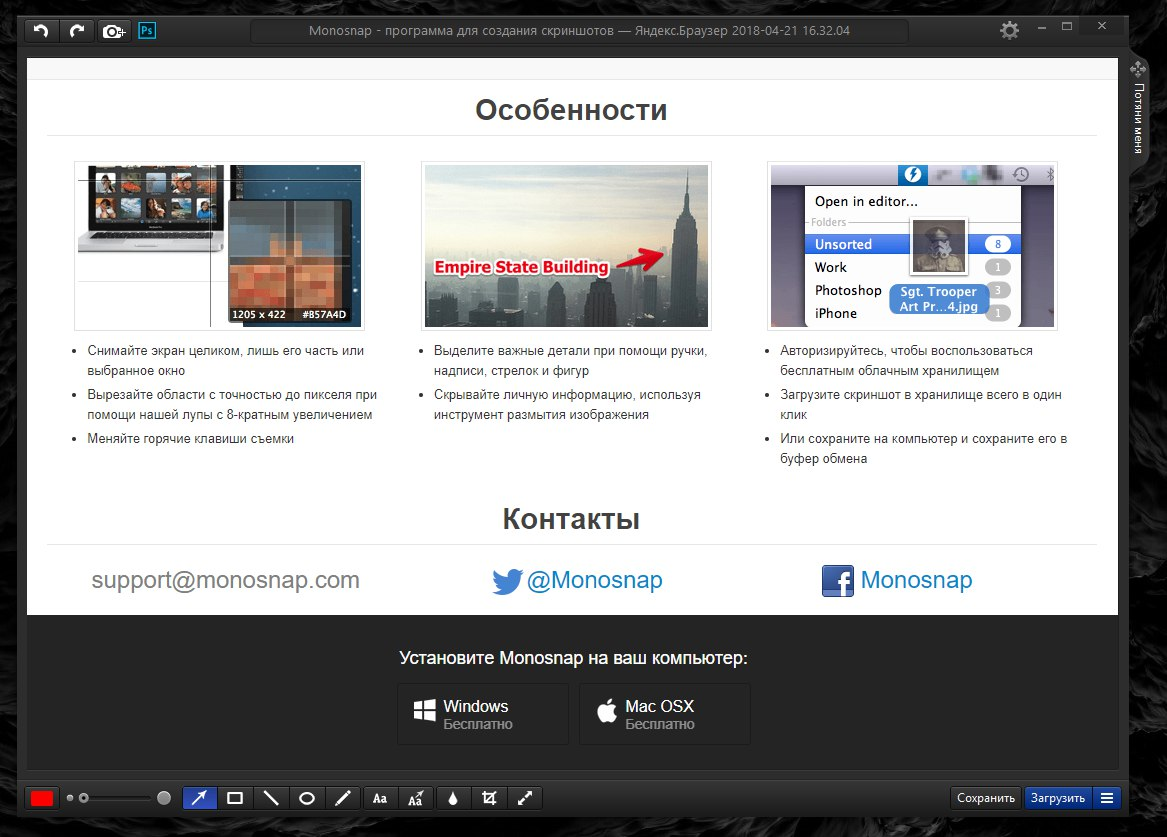Select the Rectangle shape tool
Image resolution: width=1167 pixels, height=837 pixels.
point(235,798)
